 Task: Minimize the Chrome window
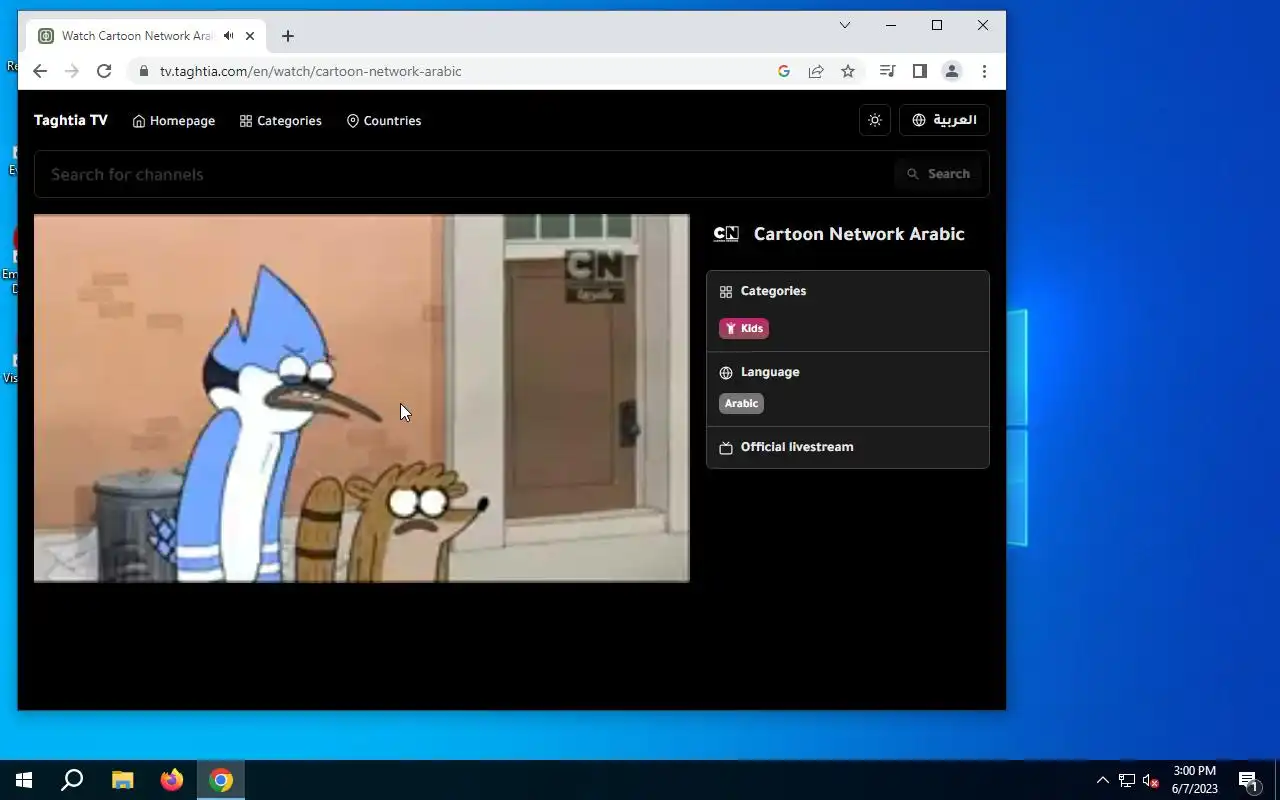(x=891, y=25)
